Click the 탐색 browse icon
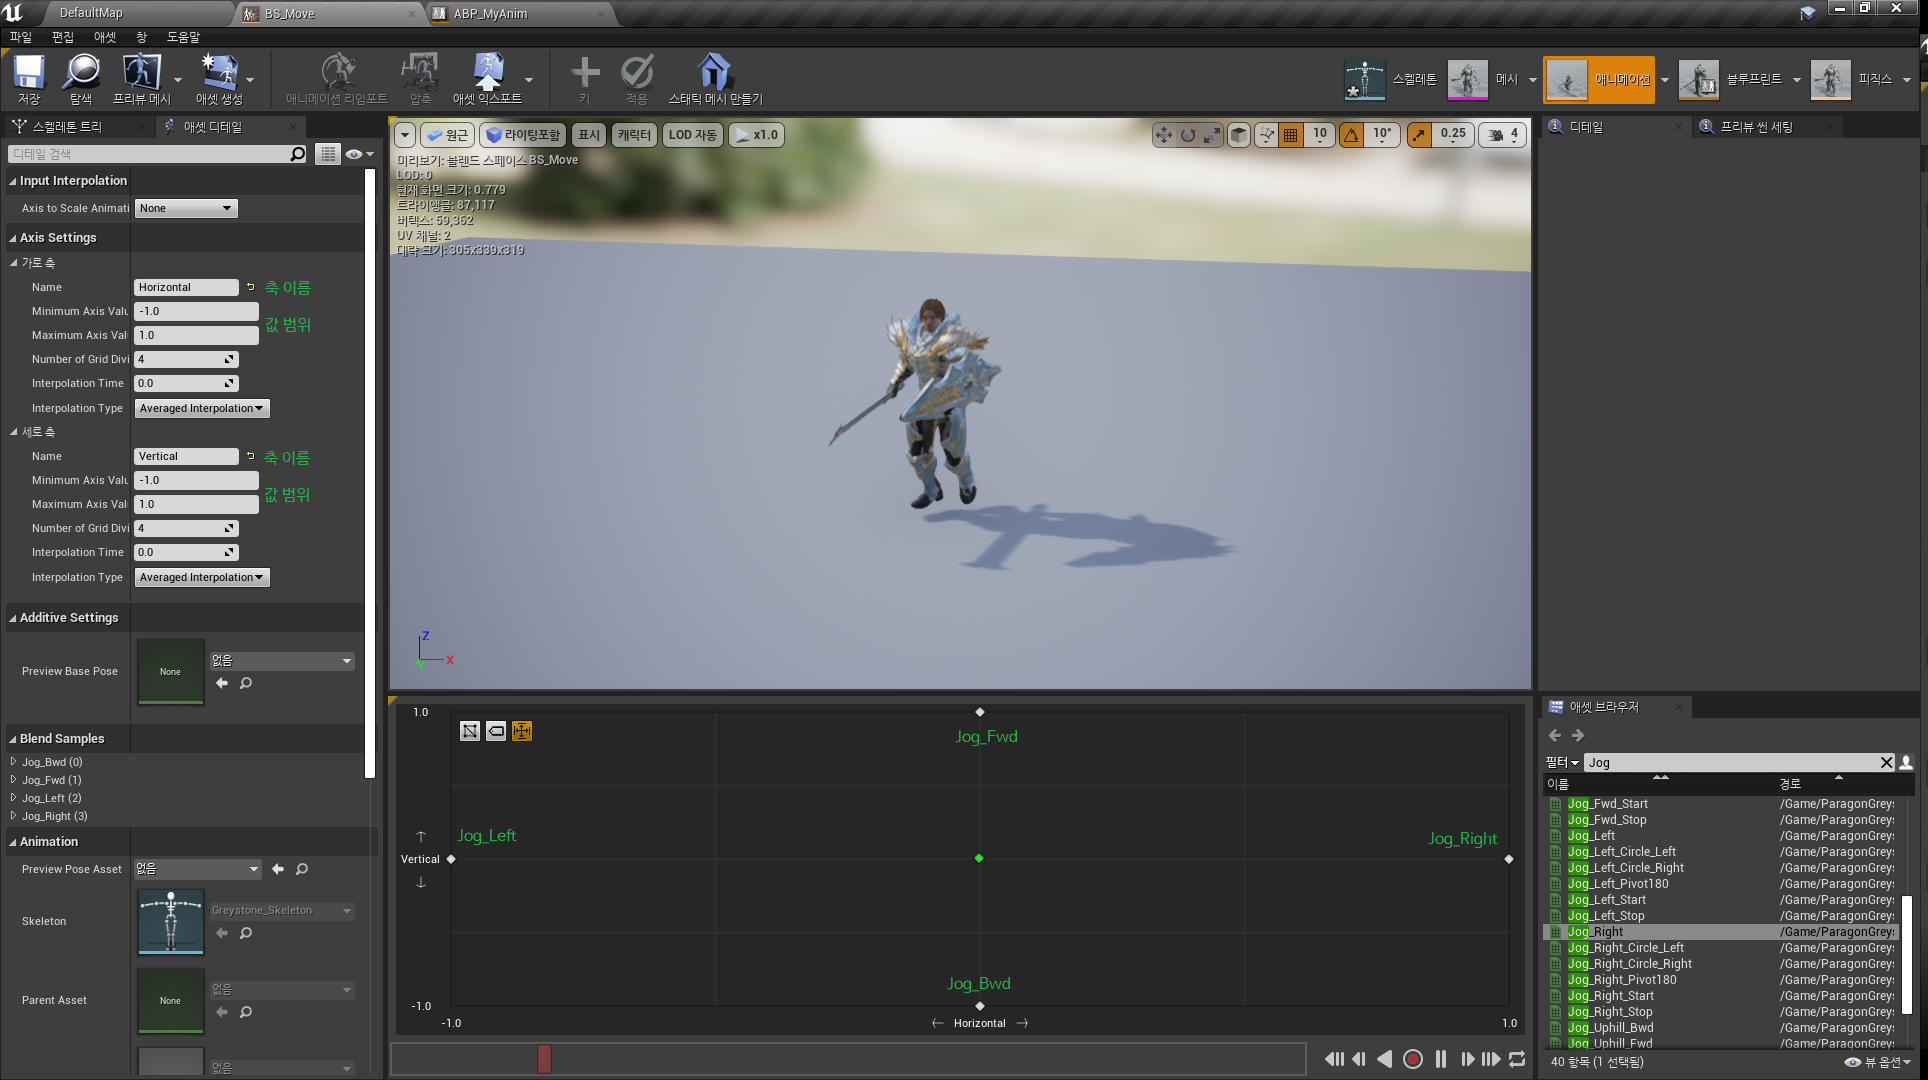The height and width of the screenshot is (1080, 1928). [81, 73]
